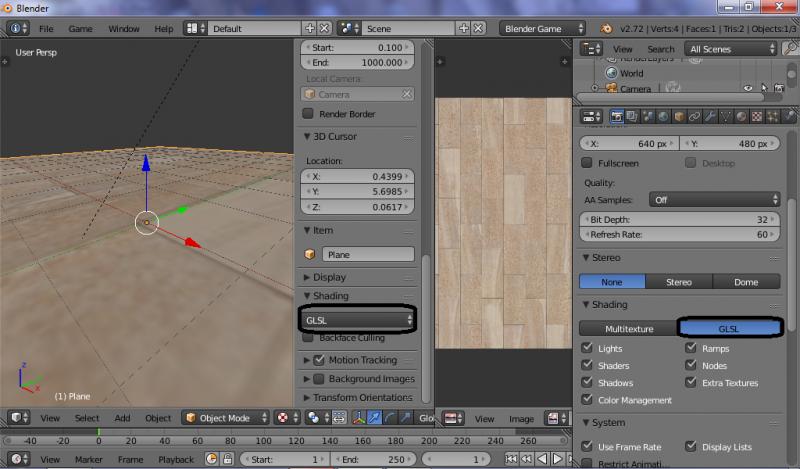Image resolution: width=800 pixels, height=469 pixels.
Task: Click the add new Scene plus icon
Action: coord(463,29)
